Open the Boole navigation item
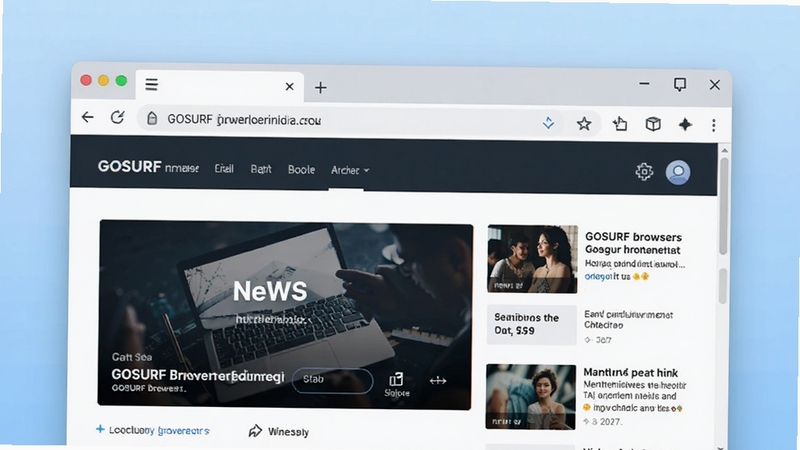The height and width of the screenshot is (450, 800). (301, 169)
